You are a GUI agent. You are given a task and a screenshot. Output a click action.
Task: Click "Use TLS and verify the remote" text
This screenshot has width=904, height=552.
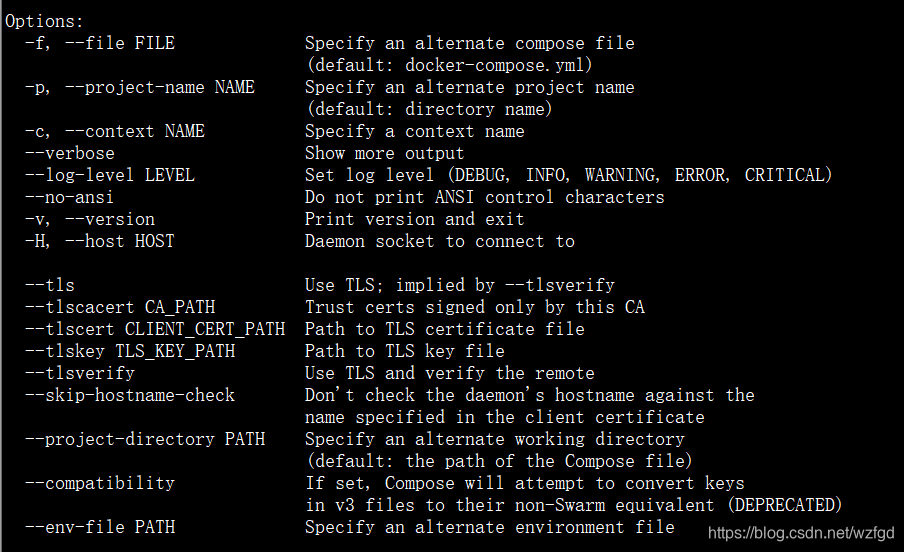click(x=450, y=373)
